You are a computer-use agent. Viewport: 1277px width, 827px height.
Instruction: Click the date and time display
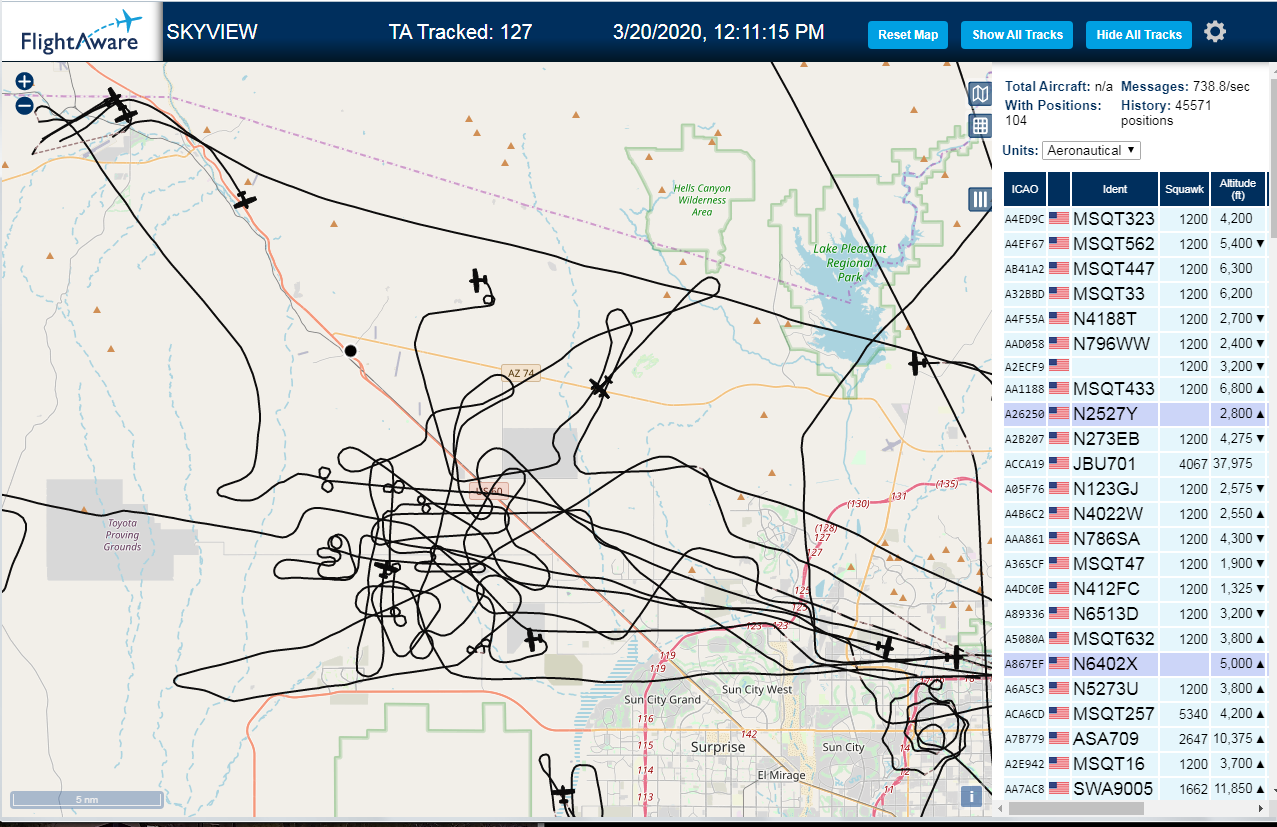[719, 32]
